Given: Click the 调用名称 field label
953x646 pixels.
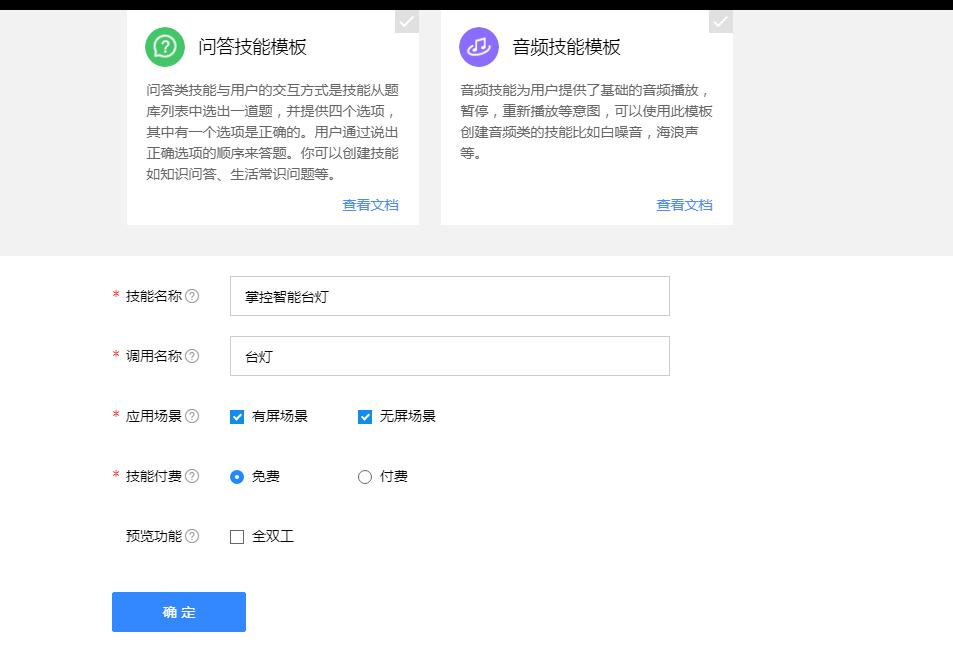Looking at the screenshot, I should pos(154,356).
